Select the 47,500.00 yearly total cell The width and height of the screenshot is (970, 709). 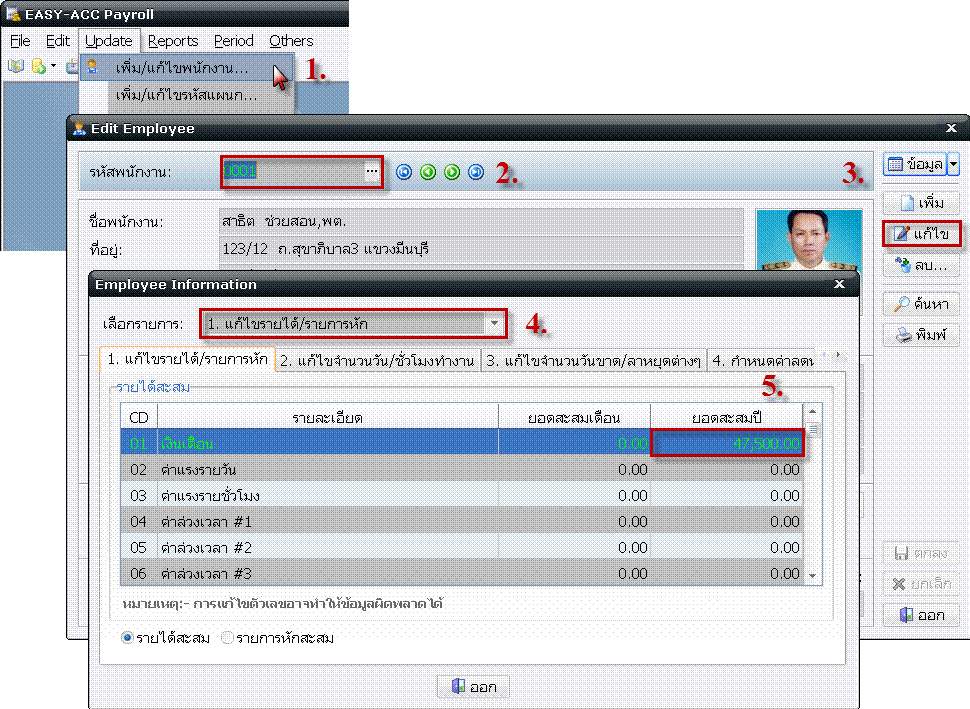728,442
